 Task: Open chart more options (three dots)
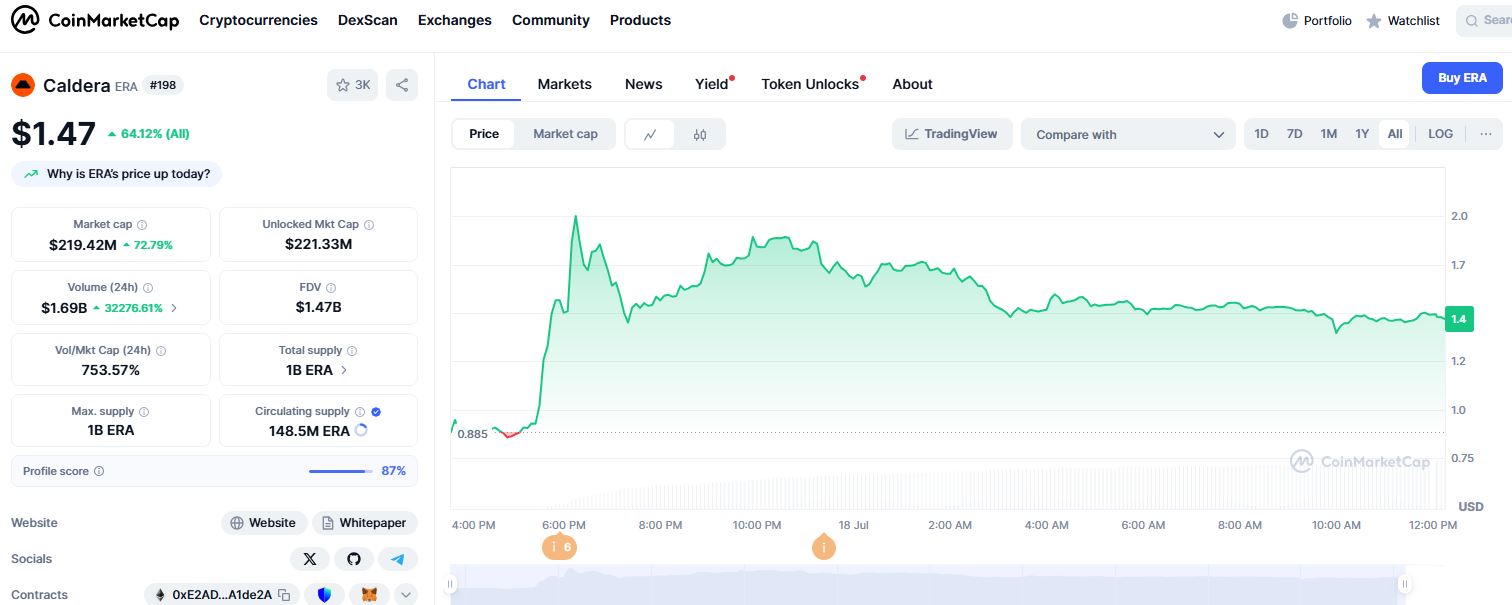click(x=1485, y=134)
